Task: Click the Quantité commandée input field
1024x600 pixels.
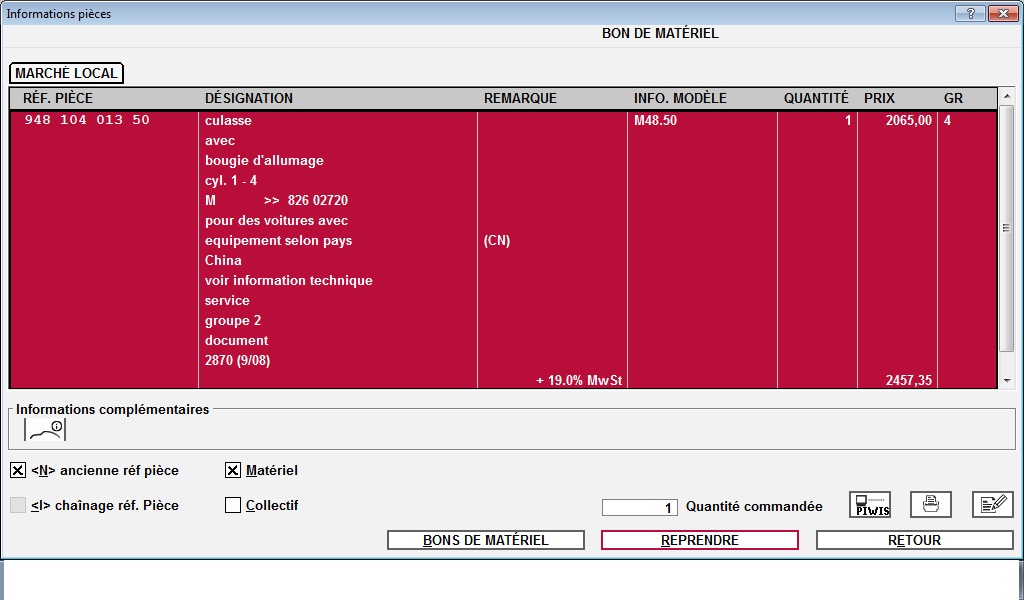Action: 640,507
